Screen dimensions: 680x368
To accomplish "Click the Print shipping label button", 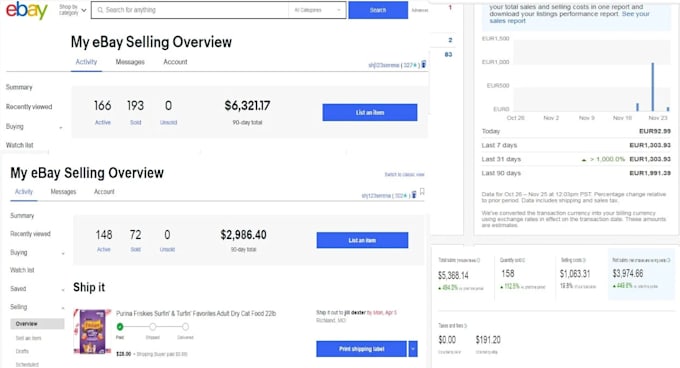I will (361, 349).
